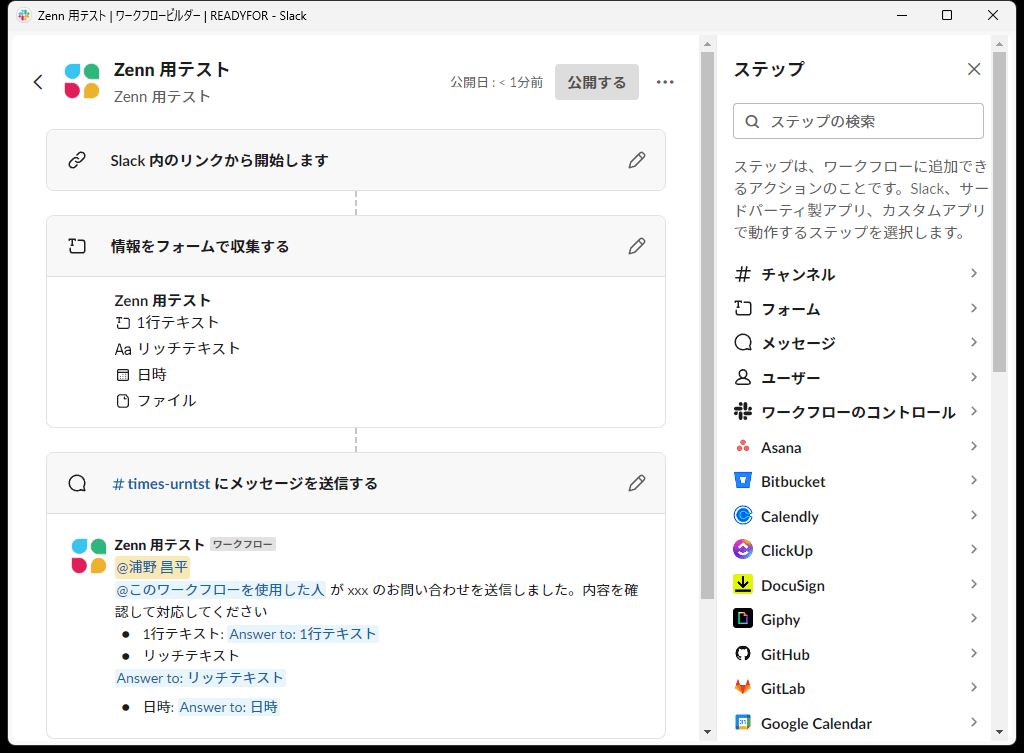Click the Bitbucket app icon
This screenshot has height=753, width=1024.
tap(743, 481)
